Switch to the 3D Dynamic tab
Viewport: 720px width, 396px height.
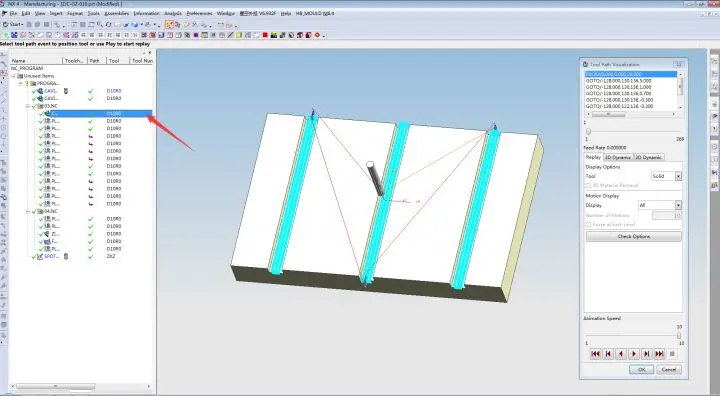(618, 157)
